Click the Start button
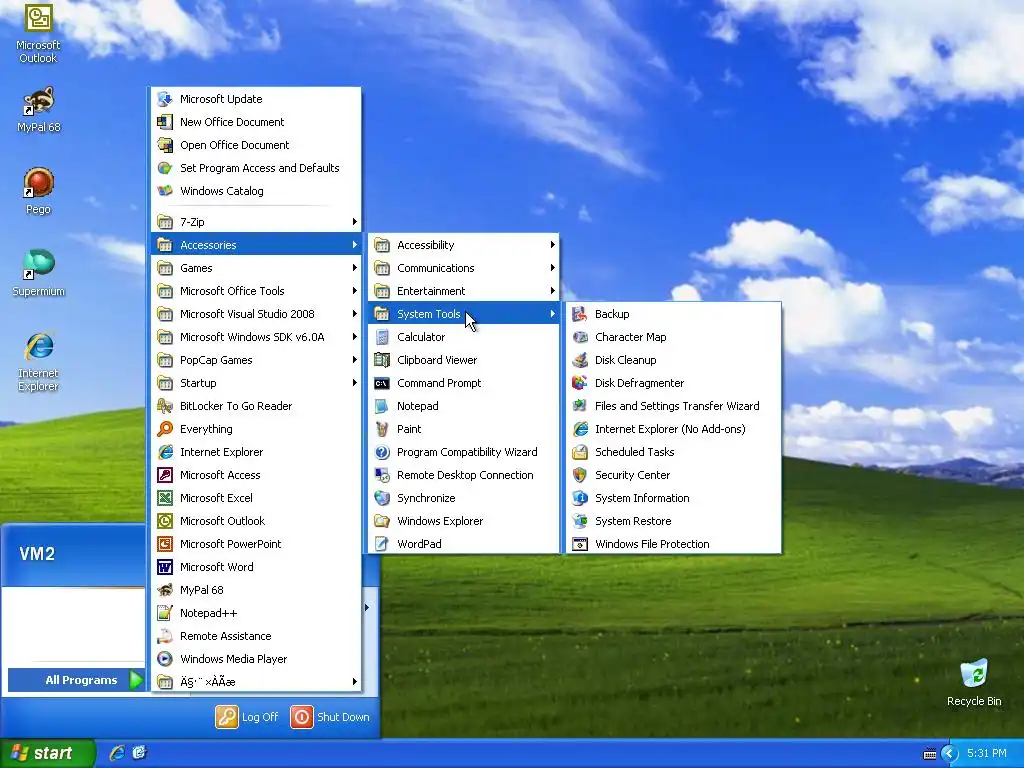1024x768 pixels. pyautogui.click(x=48, y=754)
